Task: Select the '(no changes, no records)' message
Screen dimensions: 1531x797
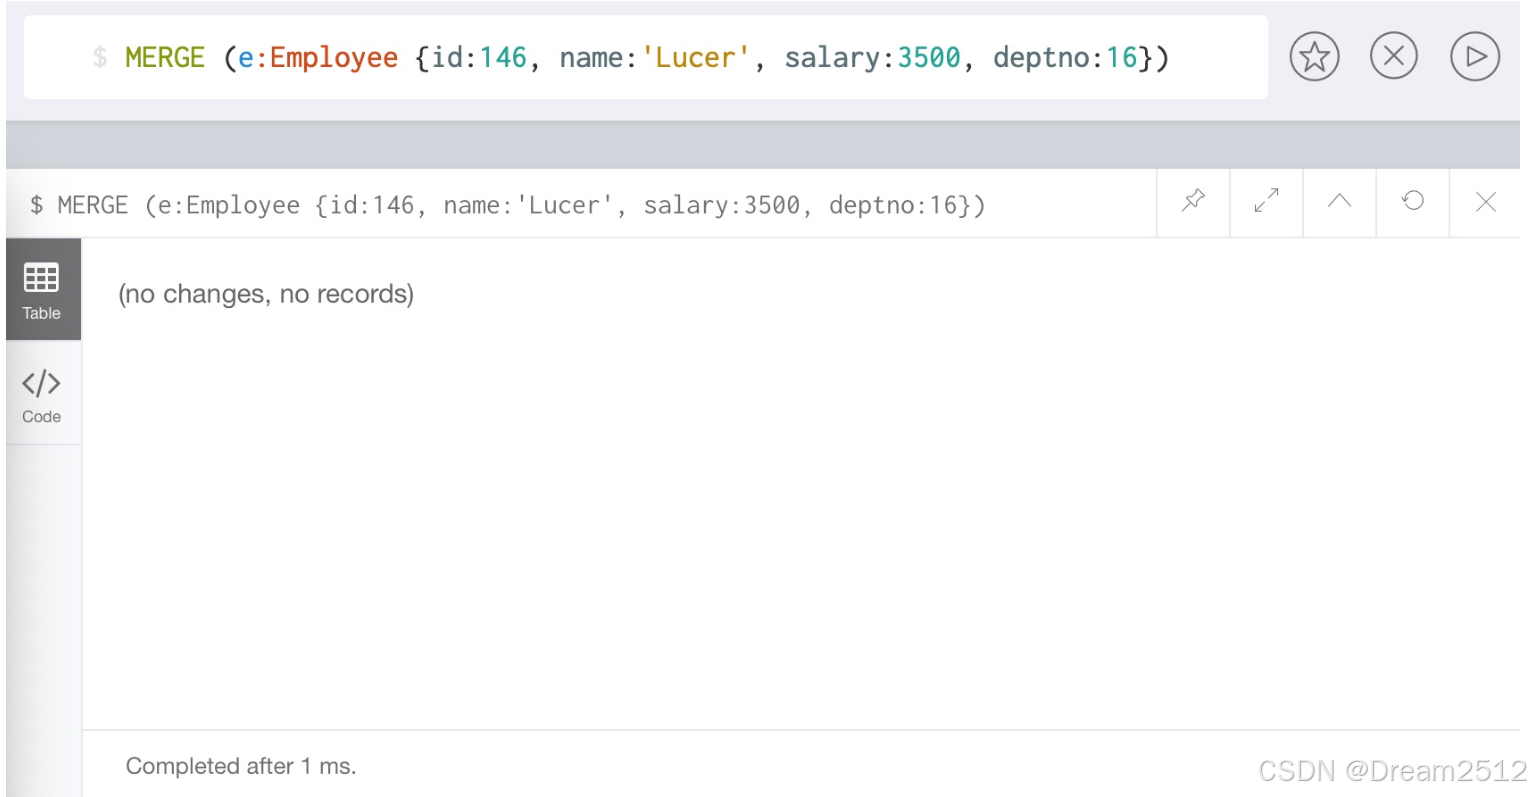Action: click(x=266, y=294)
